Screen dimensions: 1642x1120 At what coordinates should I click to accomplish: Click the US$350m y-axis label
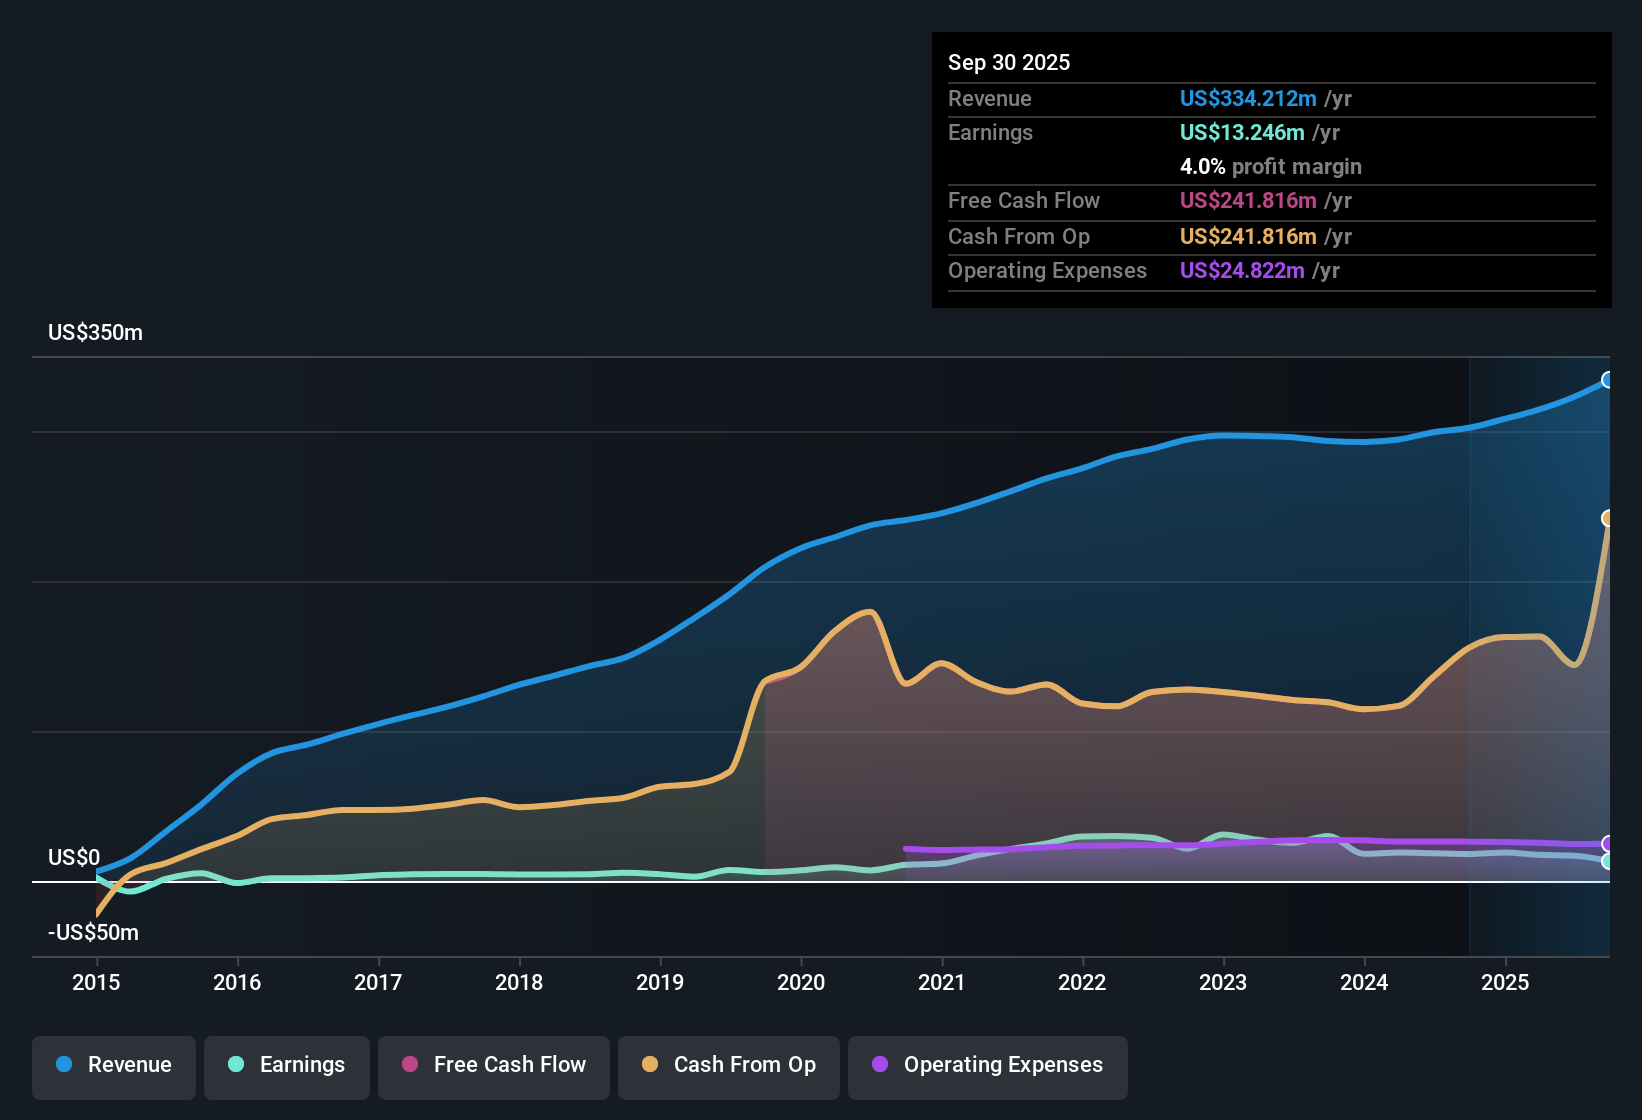point(95,332)
